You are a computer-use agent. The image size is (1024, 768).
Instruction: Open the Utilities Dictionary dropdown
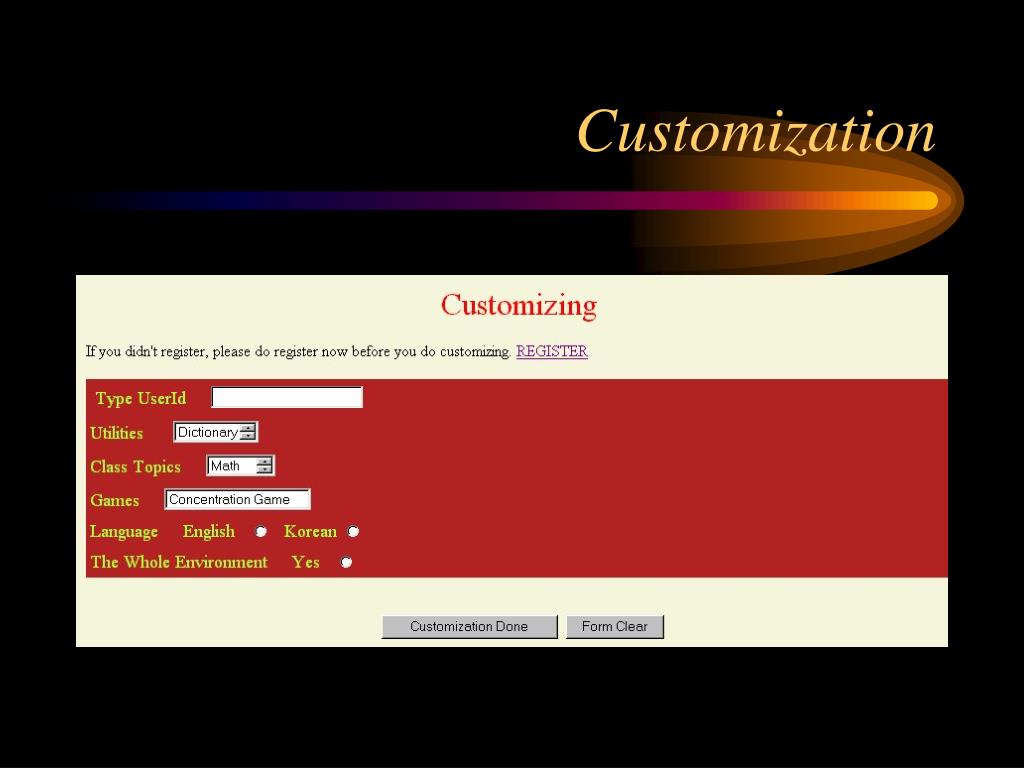point(216,432)
